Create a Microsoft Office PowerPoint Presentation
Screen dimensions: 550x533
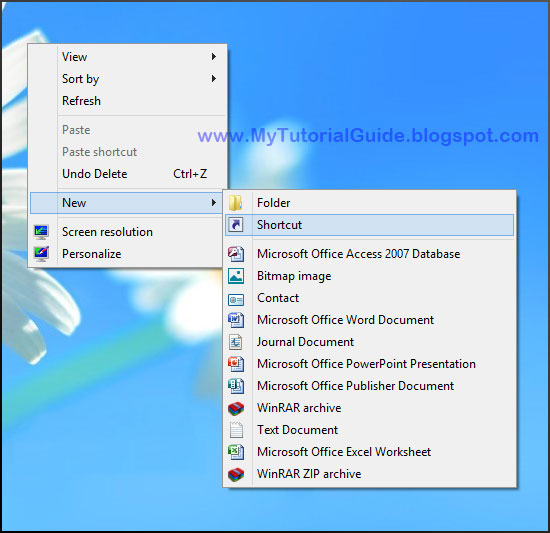click(370, 364)
